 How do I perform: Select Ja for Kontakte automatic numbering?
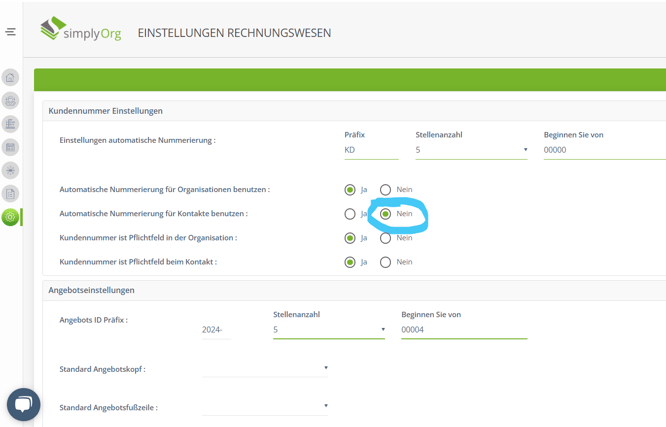click(350, 214)
